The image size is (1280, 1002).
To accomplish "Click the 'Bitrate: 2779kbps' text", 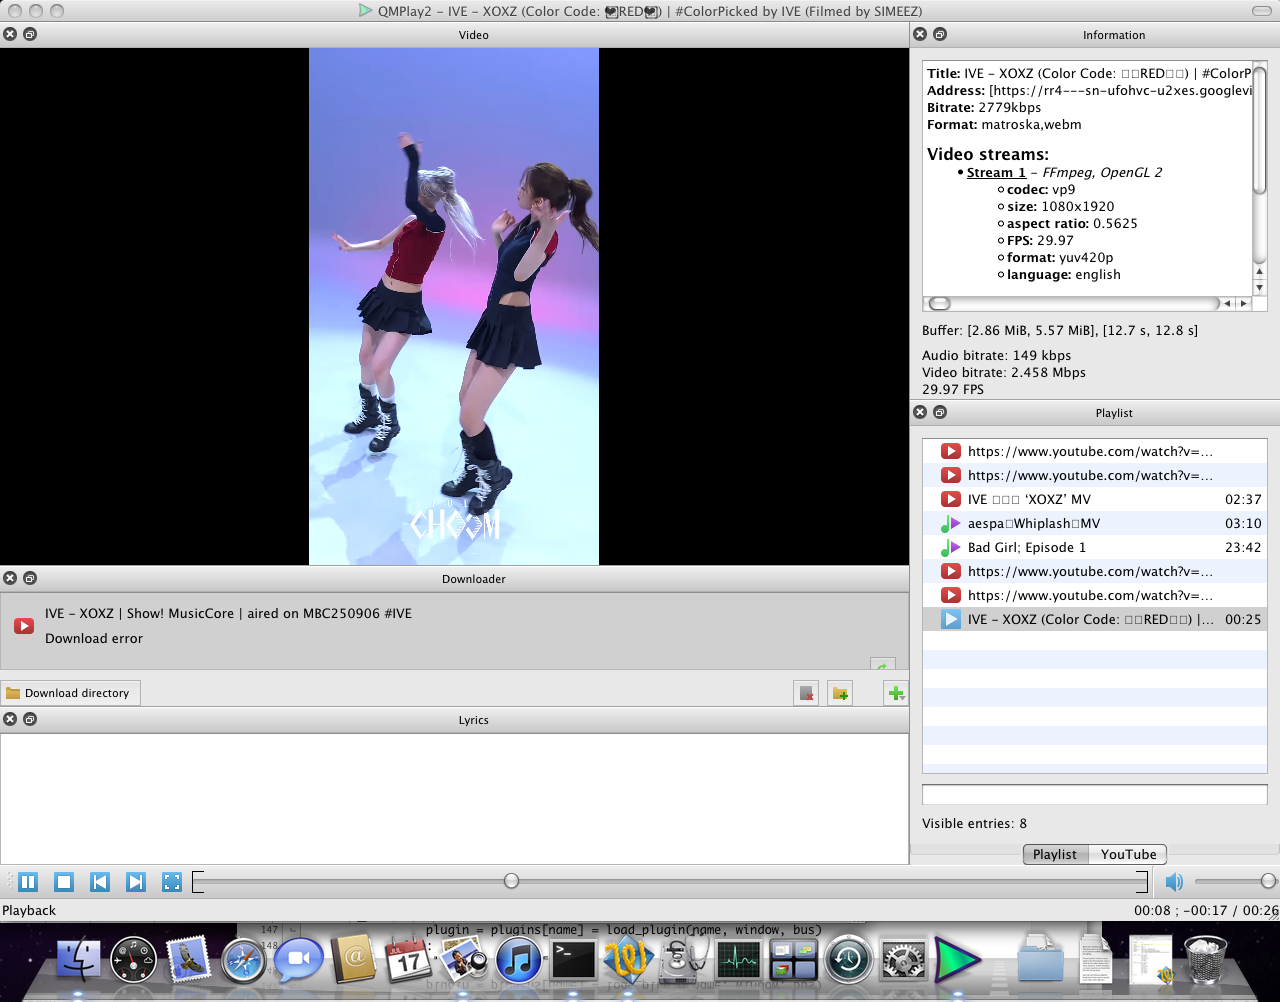I will (984, 107).
